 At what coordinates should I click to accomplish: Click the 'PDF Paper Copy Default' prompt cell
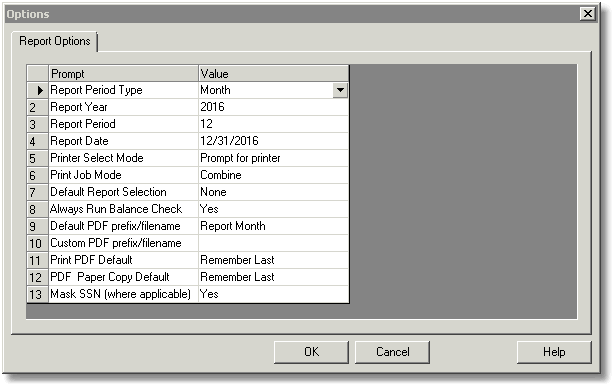[x=124, y=277]
